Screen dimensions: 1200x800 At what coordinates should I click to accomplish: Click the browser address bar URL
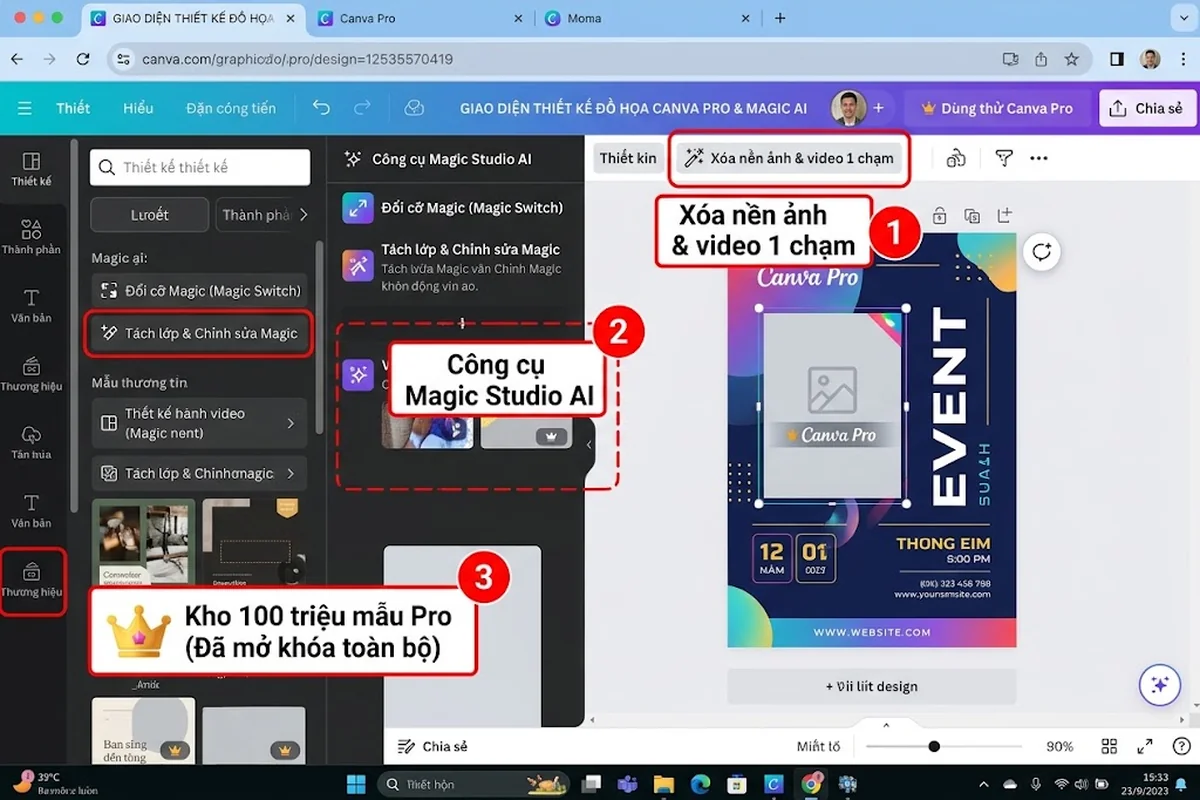[298, 59]
